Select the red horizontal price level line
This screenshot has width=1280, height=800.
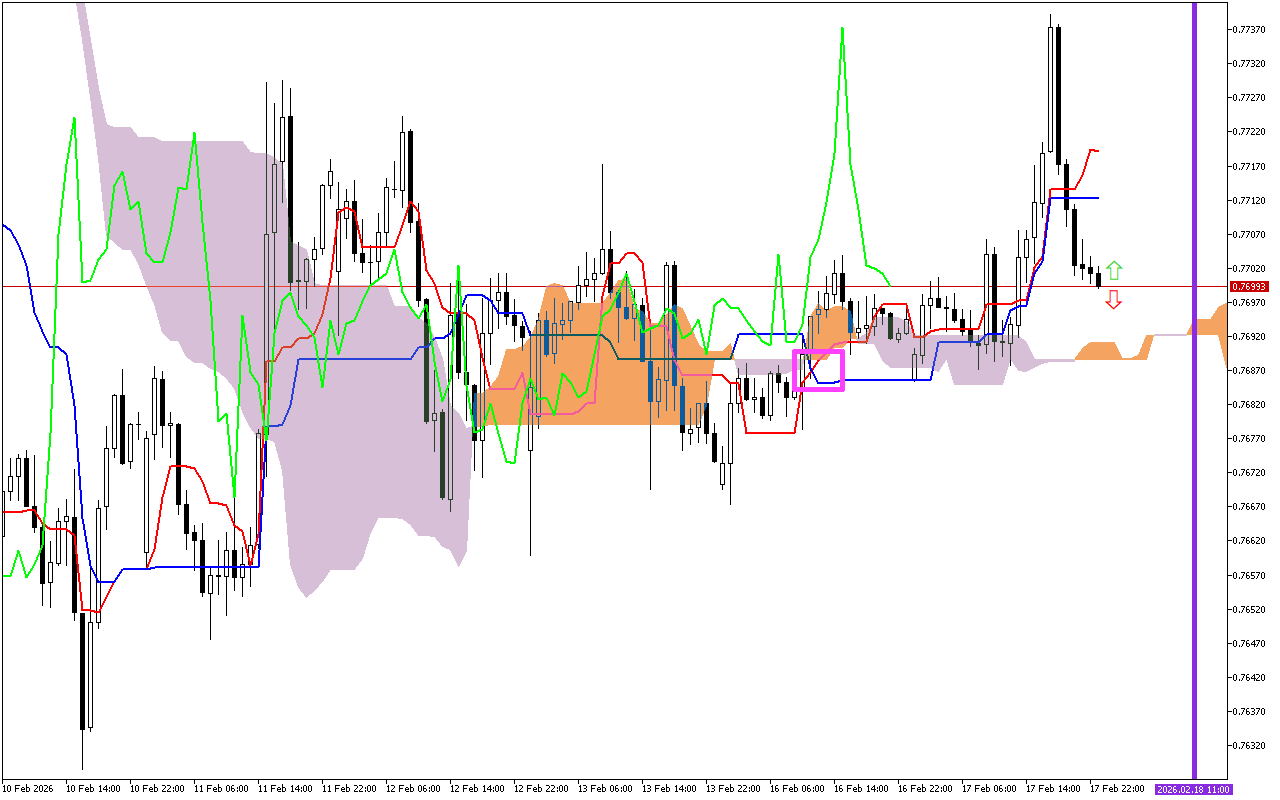click(x=600, y=286)
